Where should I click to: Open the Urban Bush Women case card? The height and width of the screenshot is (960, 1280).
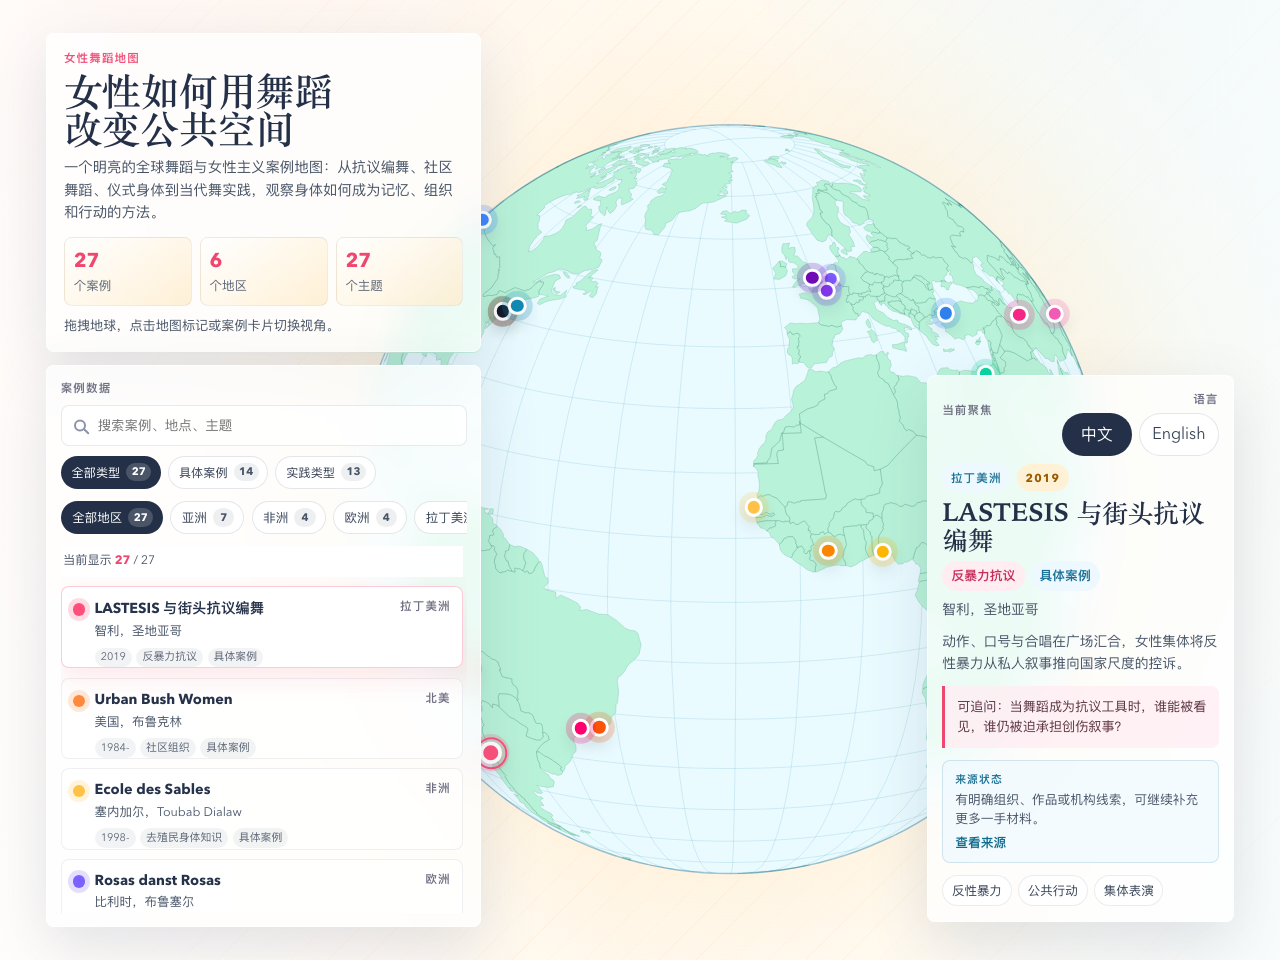point(262,718)
